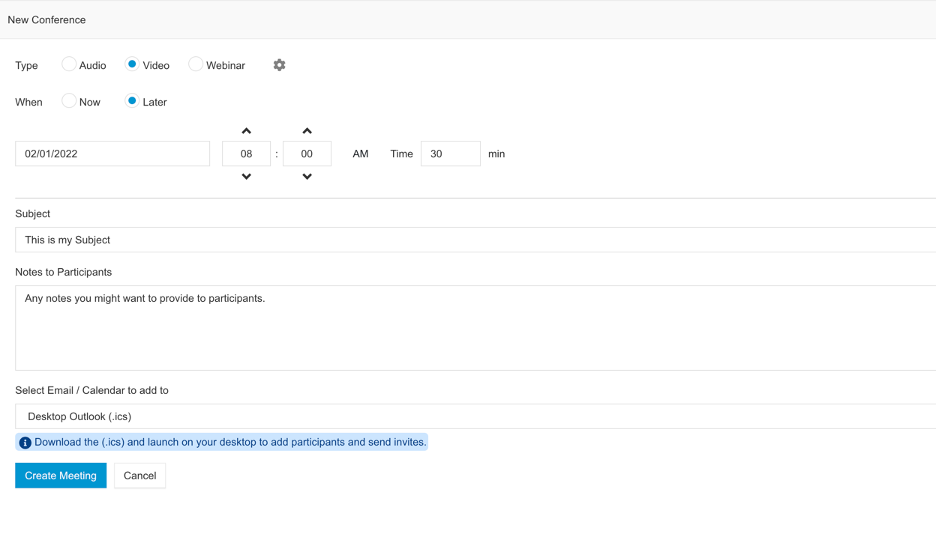Open the Desktop Outlook (.ics) calendar dropdown
Viewport: 936px width, 534px height.
pyautogui.click(x=475, y=416)
